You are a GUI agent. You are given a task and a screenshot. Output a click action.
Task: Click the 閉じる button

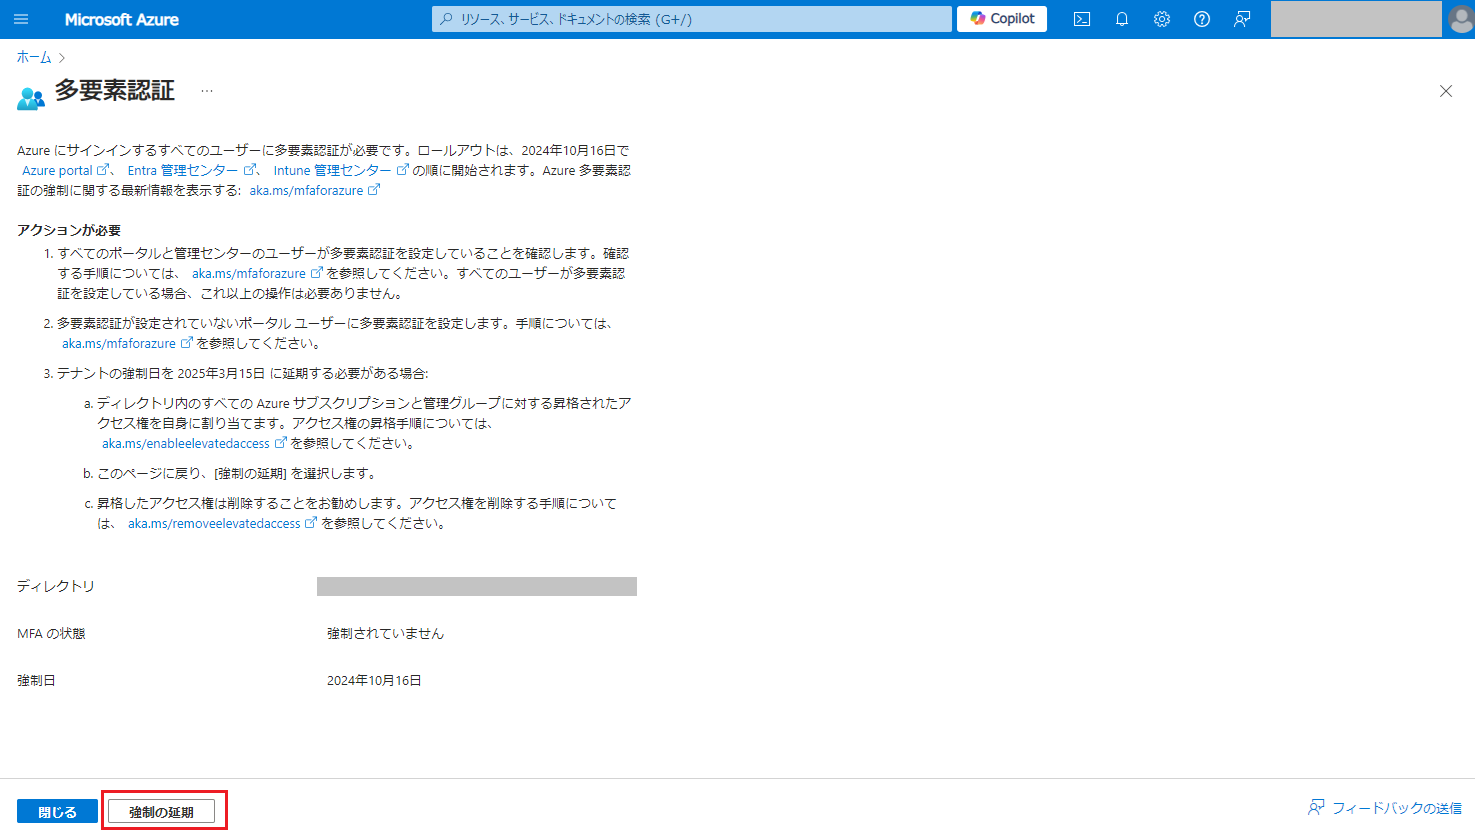tap(57, 810)
